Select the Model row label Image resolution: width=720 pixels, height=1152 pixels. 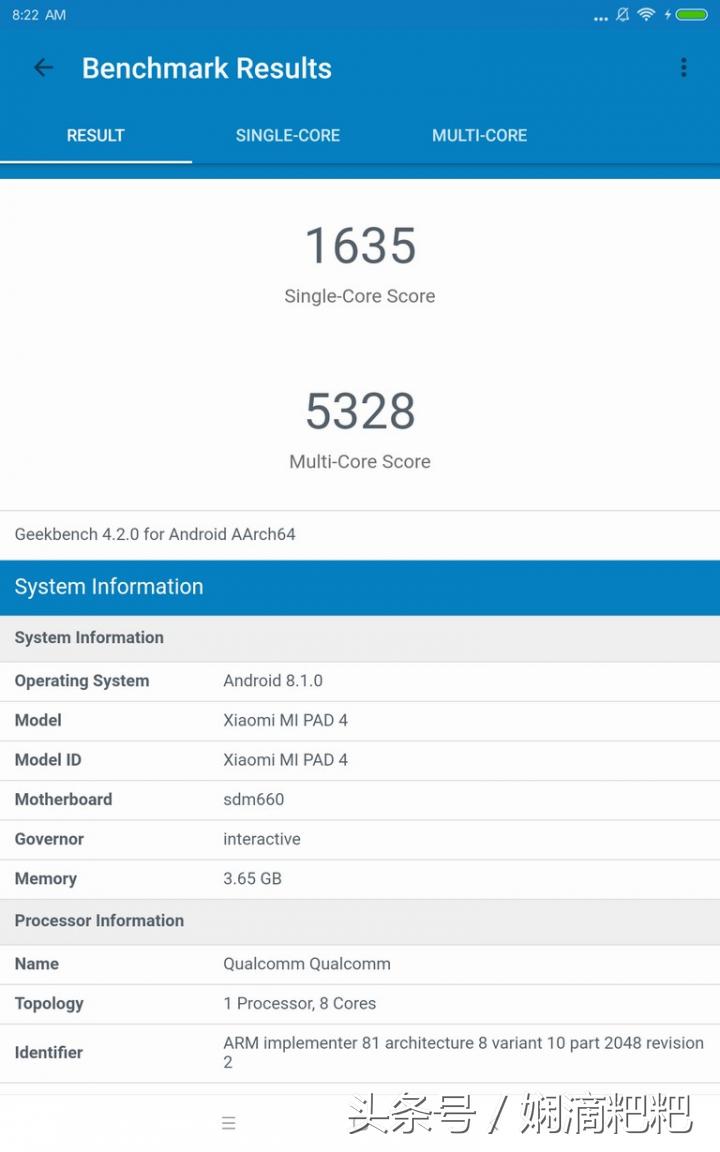pos(38,720)
